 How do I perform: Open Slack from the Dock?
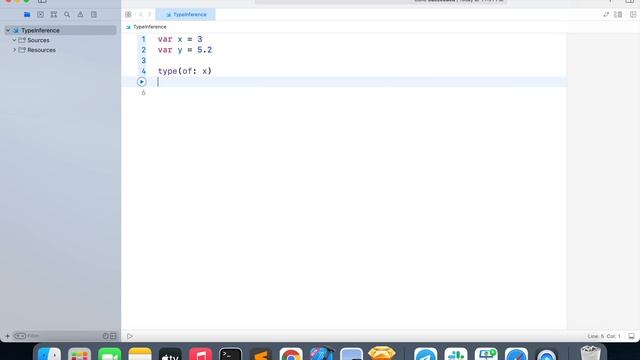456,353
